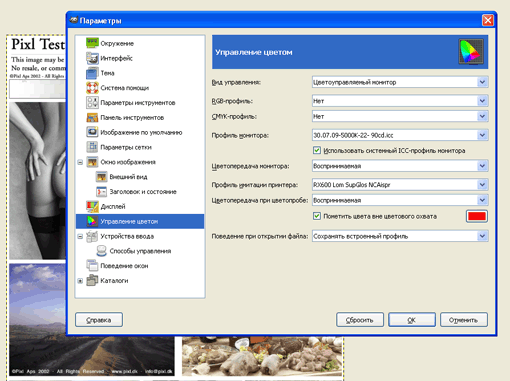Click the Изображение по умолчанию icon

pos(92,132)
